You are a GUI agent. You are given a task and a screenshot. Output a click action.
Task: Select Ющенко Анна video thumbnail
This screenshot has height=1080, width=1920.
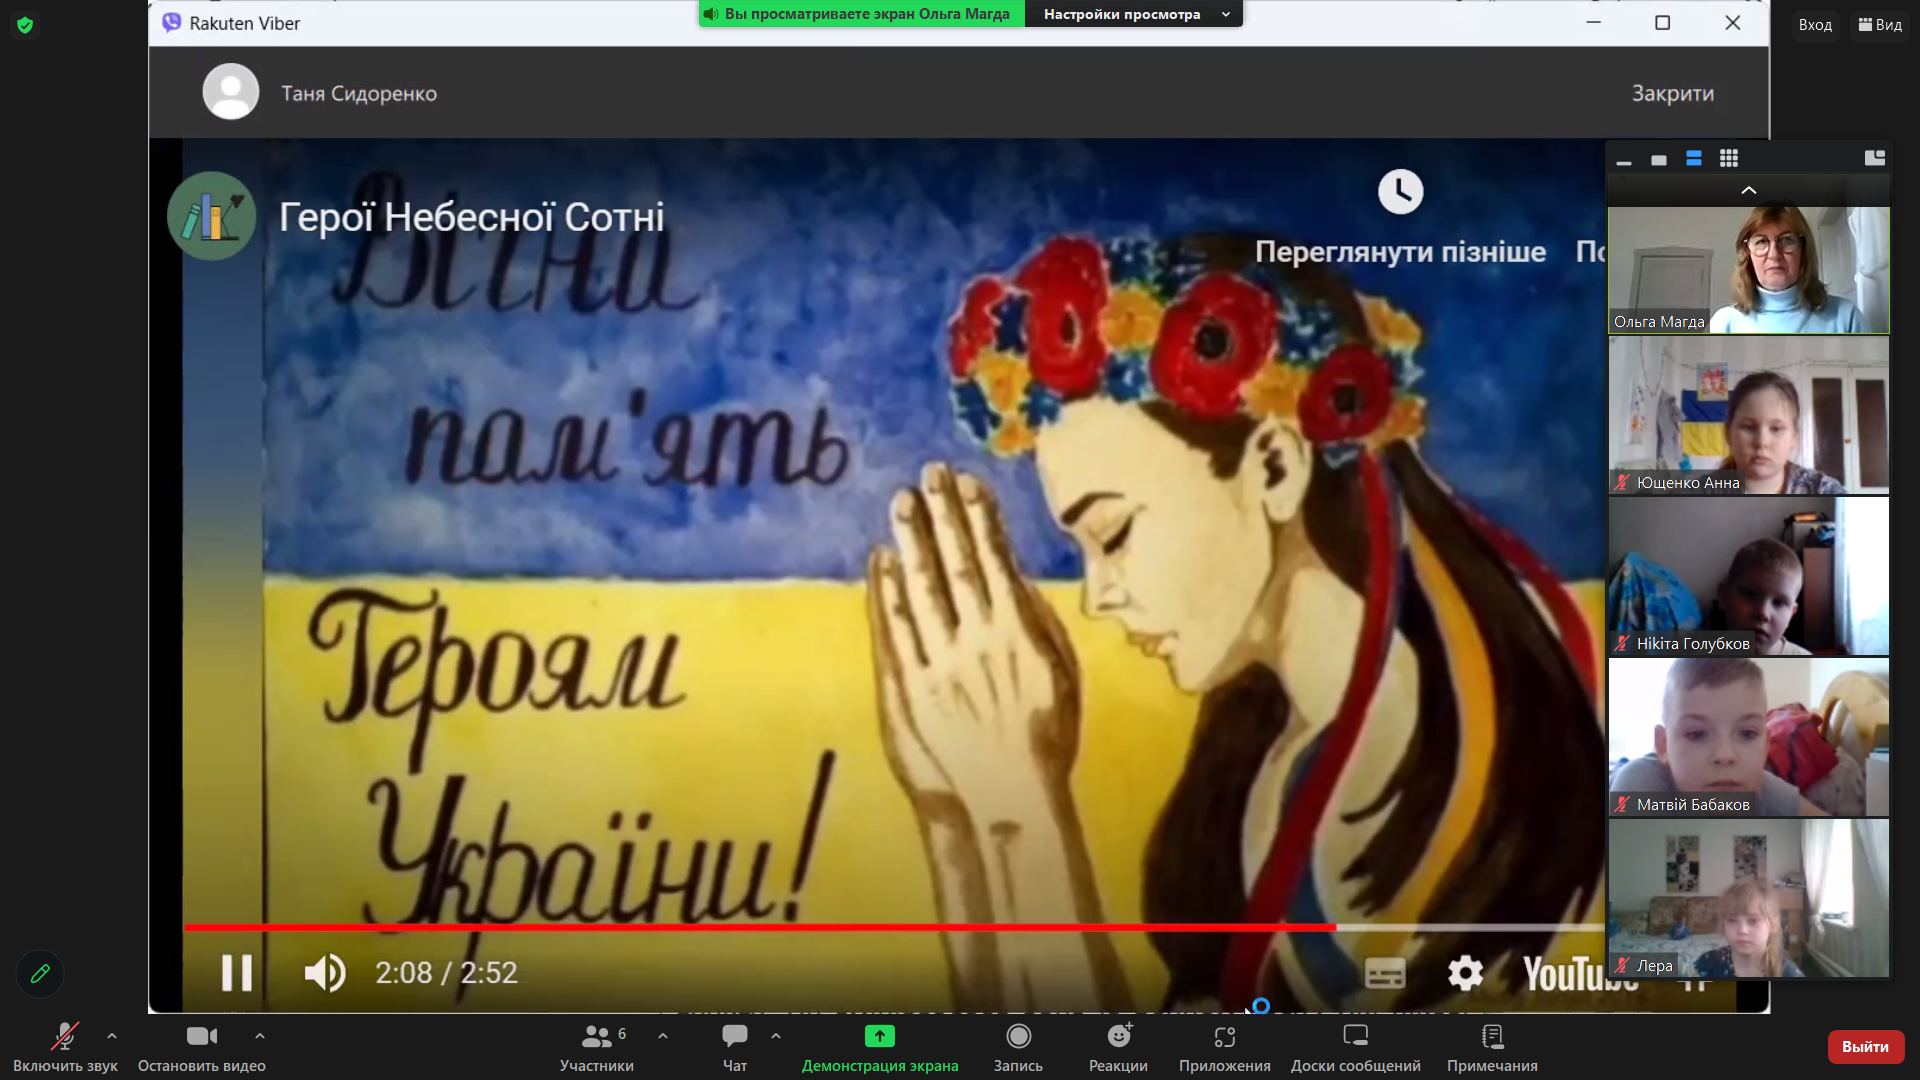[1749, 415]
